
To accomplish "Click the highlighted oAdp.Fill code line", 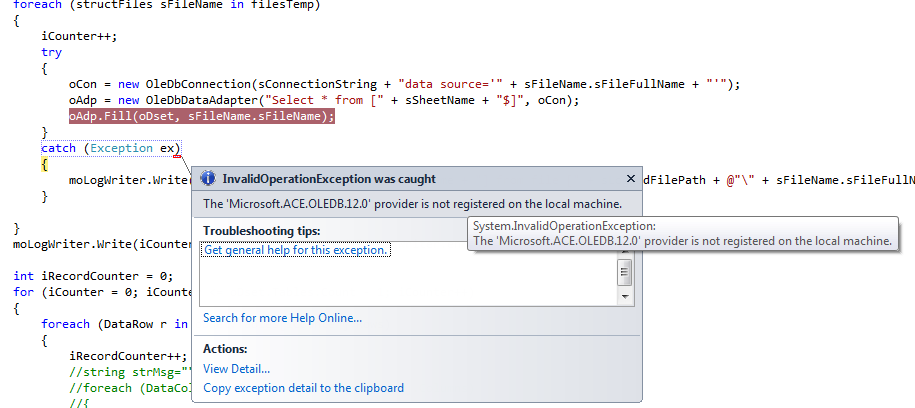I will click(202, 116).
